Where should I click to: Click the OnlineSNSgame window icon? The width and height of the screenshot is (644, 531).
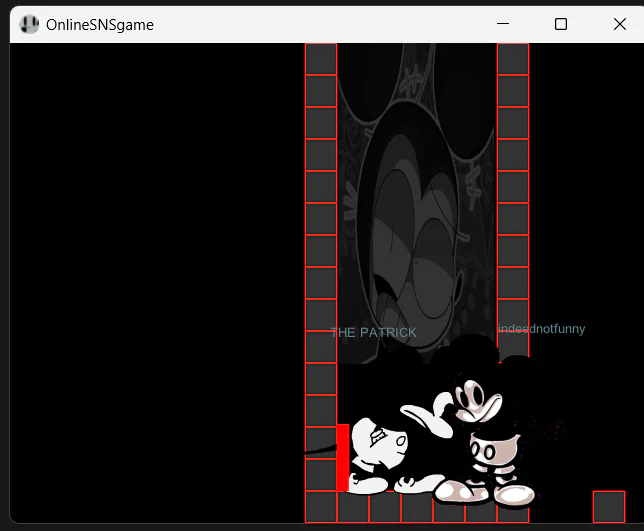click(x=29, y=25)
